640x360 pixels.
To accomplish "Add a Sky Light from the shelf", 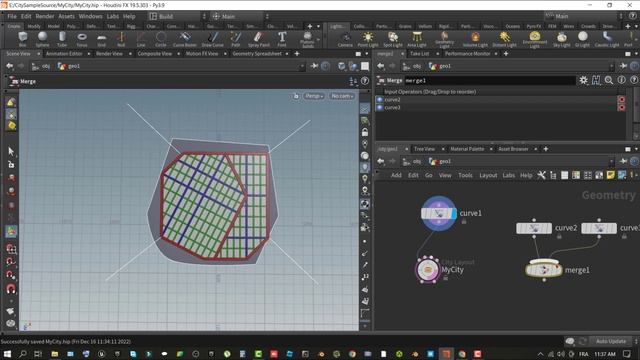I will pos(562,40).
